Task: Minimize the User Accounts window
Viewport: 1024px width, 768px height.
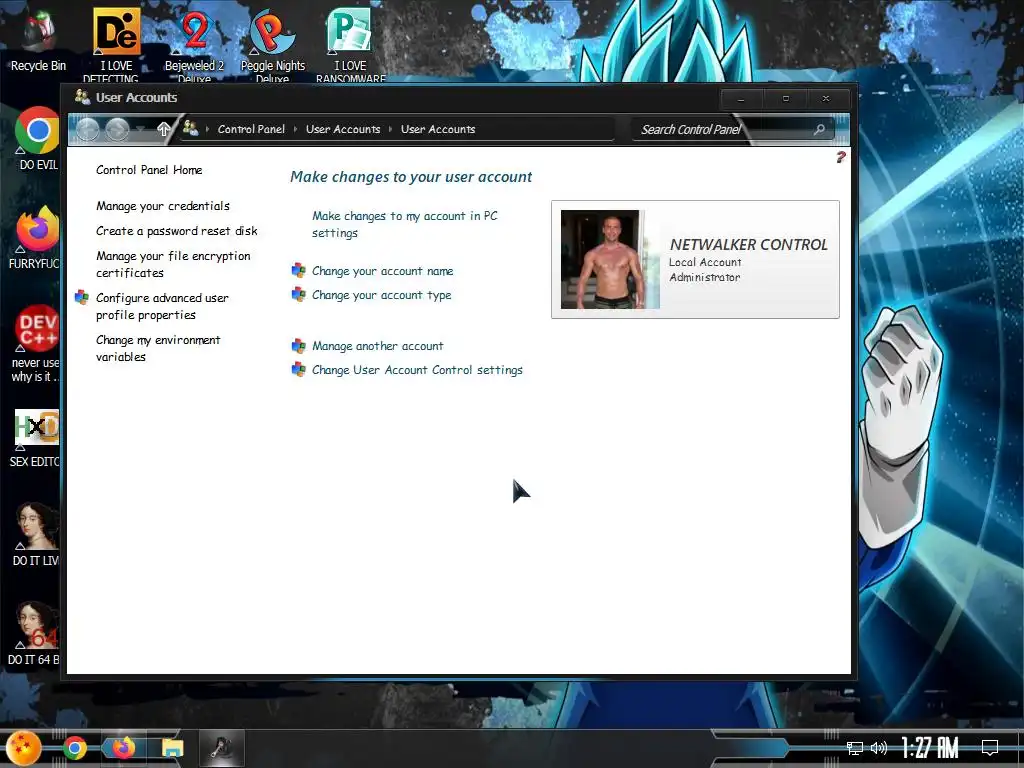Action: tap(741, 99)
